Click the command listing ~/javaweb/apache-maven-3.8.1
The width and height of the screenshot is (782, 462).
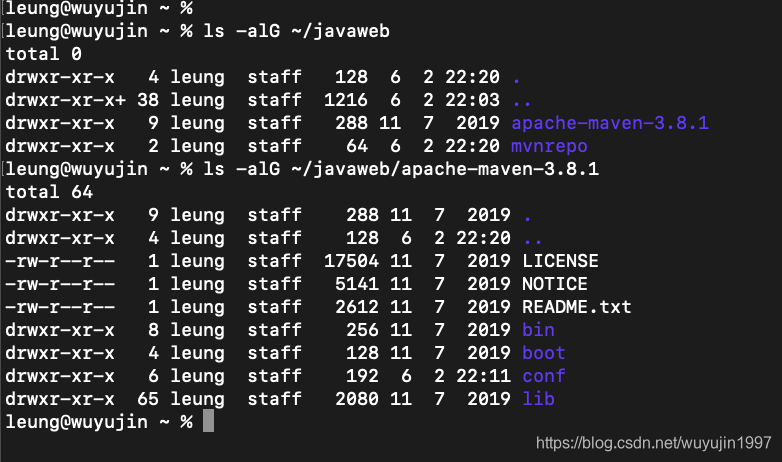(401, 169)
